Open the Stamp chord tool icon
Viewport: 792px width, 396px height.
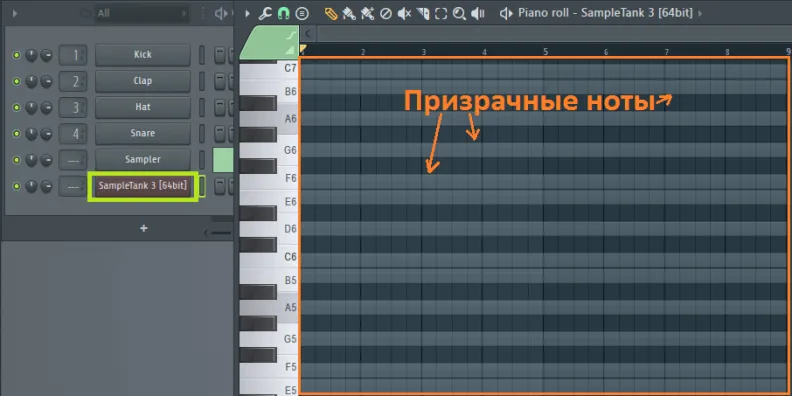(x=302, y=14)
